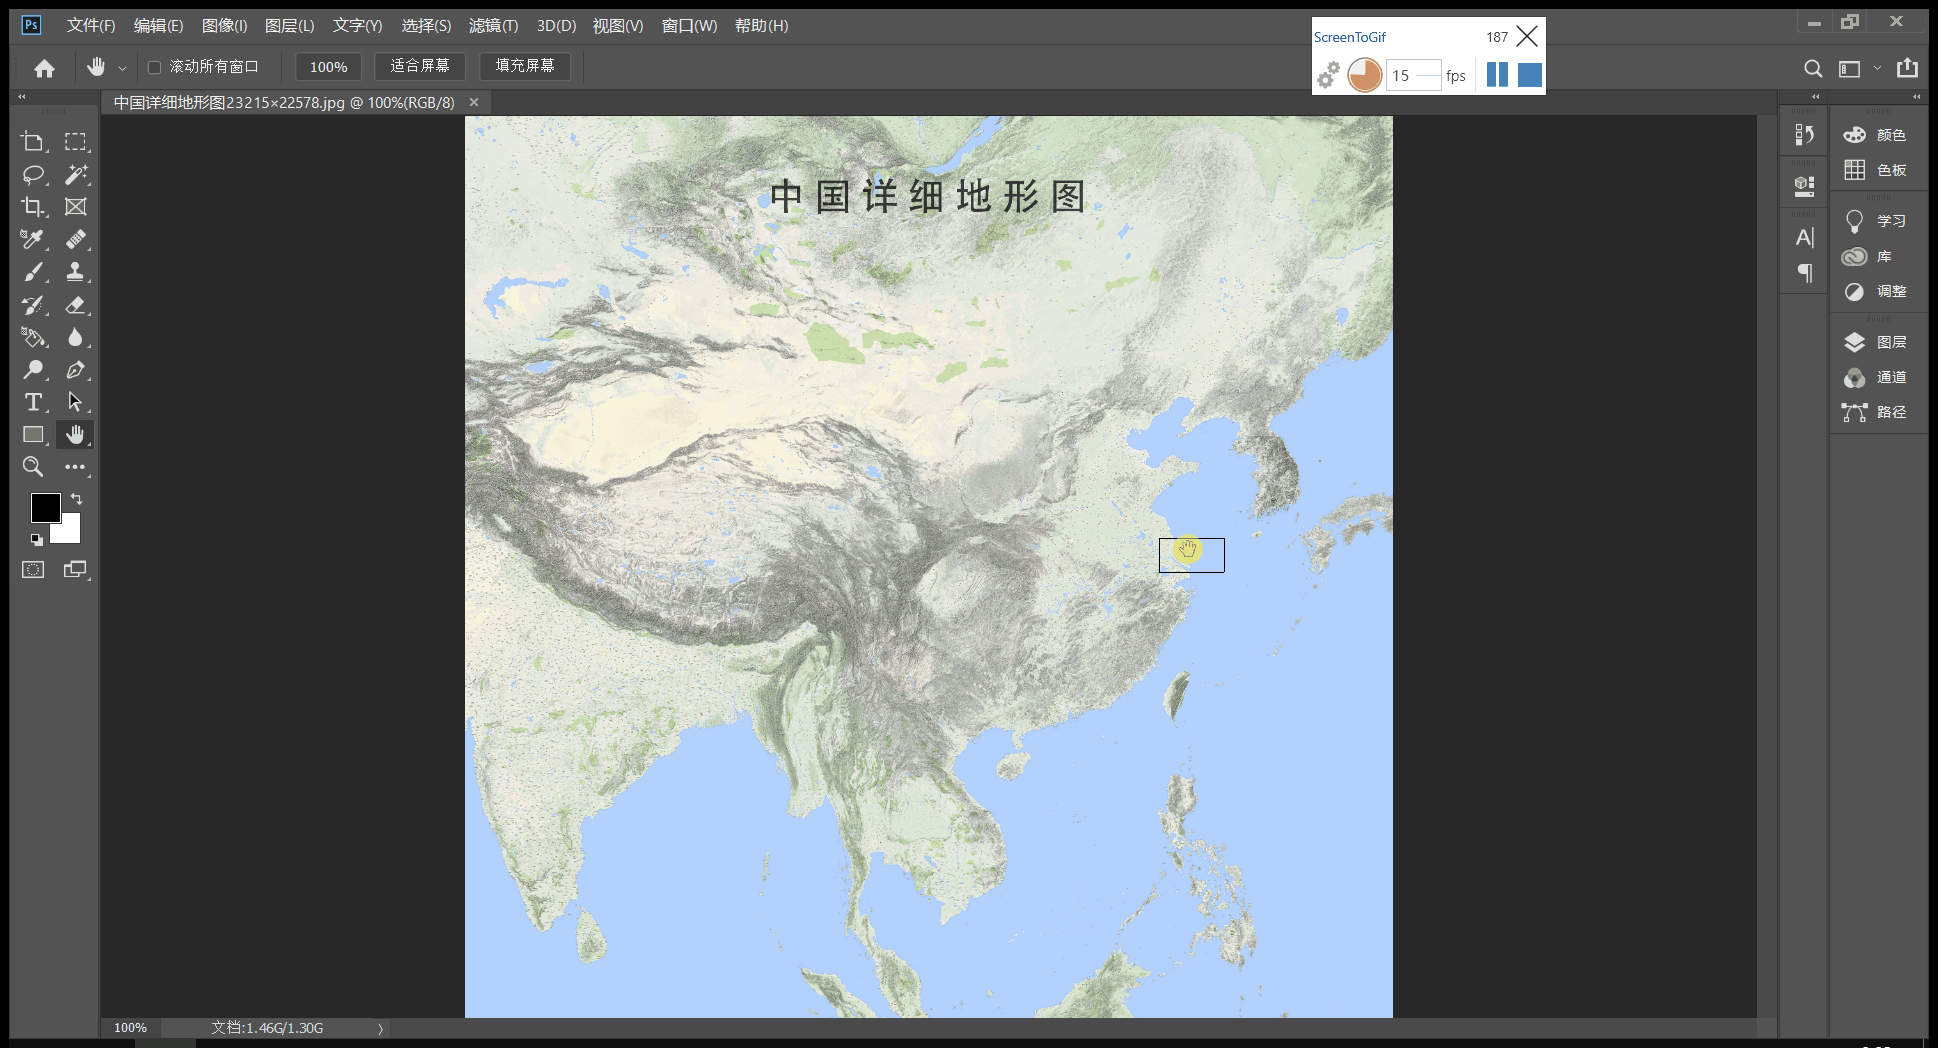Screen dimensions: 1938x1048
Task: Select the Pen tool
Action: [x=76, y=370]
